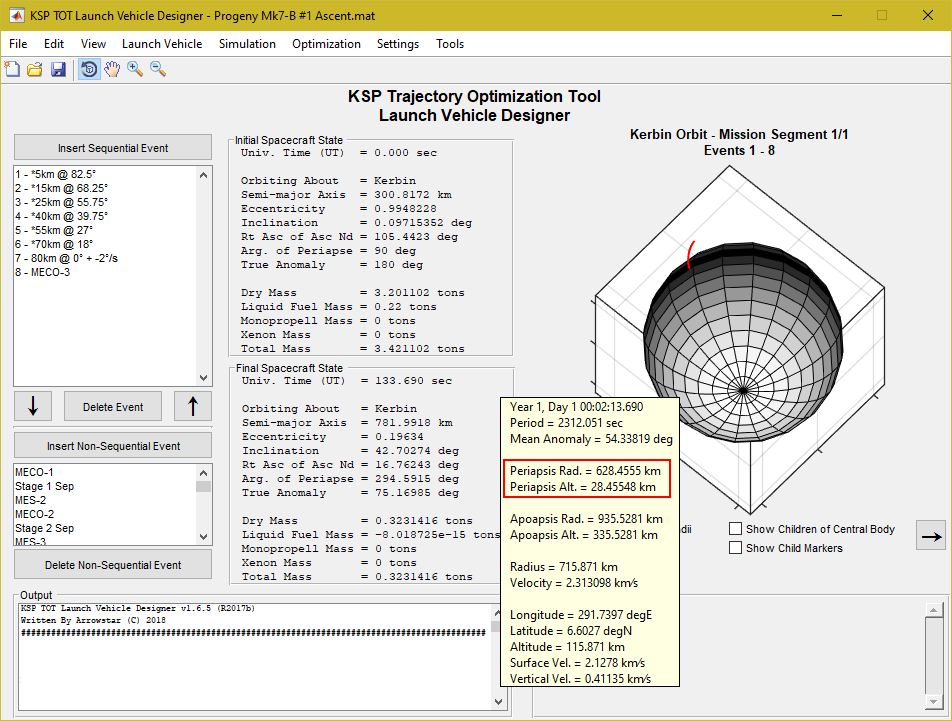Click the right-side vertical slider track
This screenshot has height=721, width=952.
[933, 656]
